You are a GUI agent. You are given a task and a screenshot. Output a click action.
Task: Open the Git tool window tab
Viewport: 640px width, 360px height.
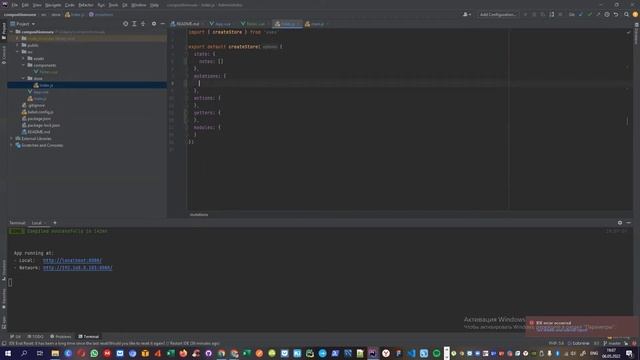(x=16, y=337)
